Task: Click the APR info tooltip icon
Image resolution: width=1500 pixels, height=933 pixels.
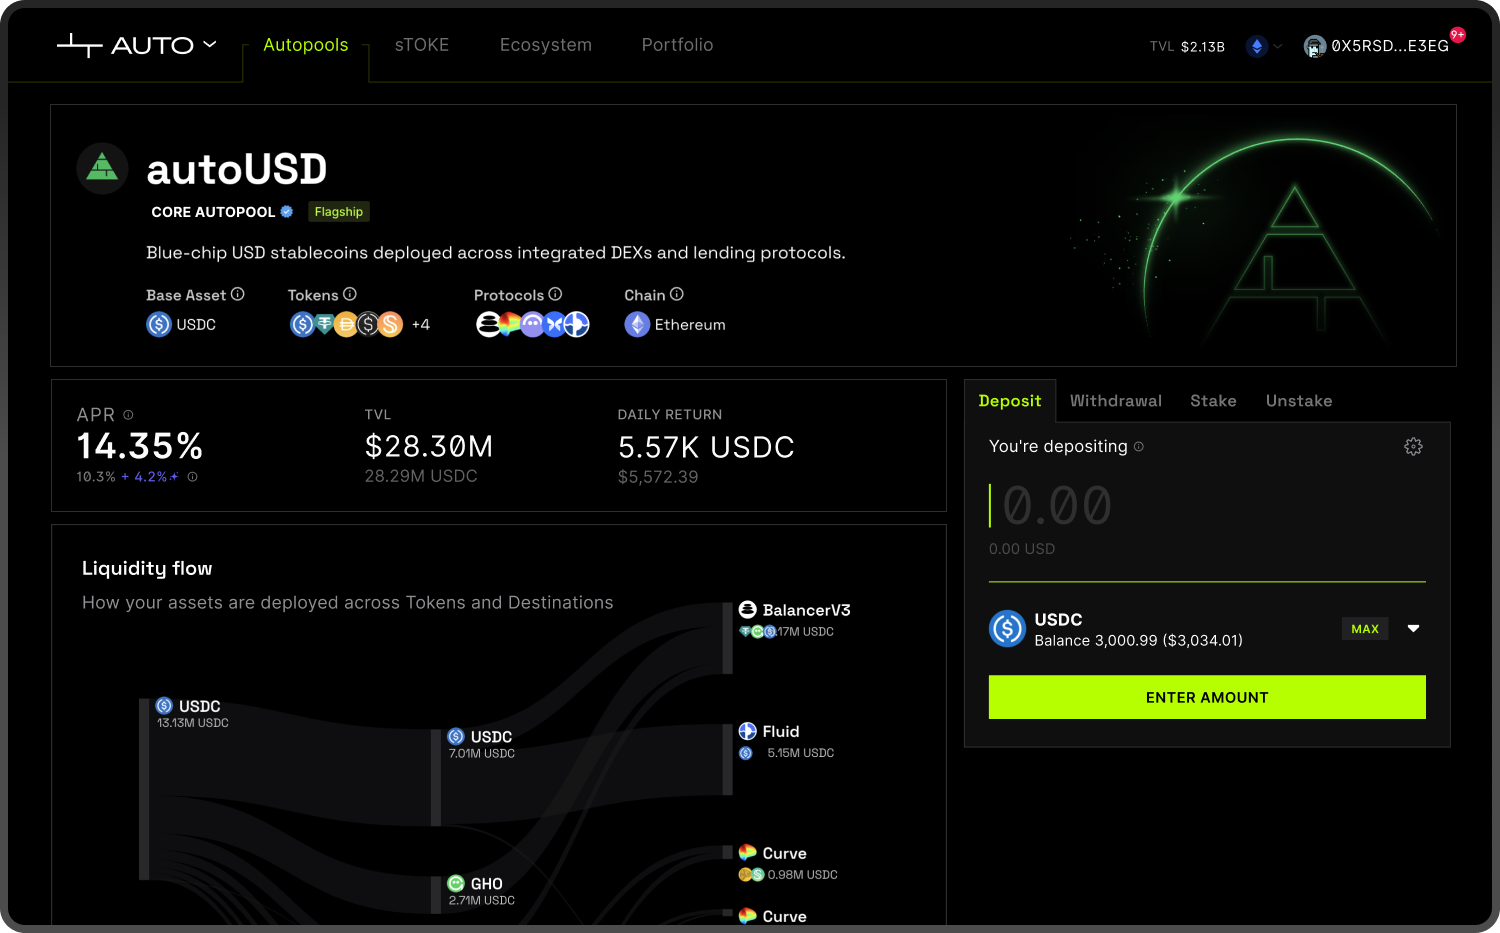Action: coord(129,414)
